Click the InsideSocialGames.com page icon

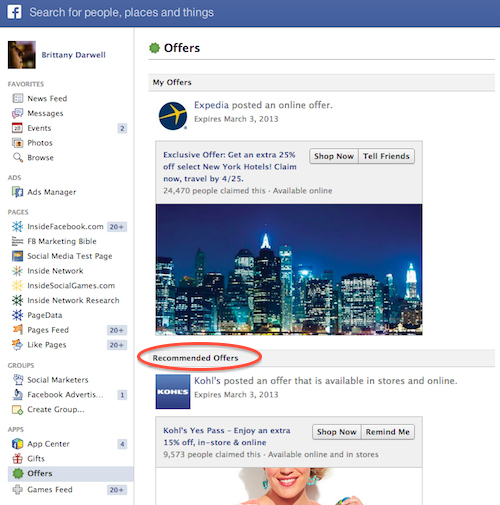click(17, 286)
